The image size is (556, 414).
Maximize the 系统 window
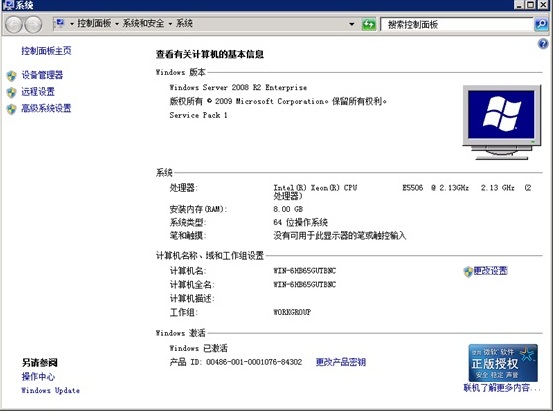530,5
